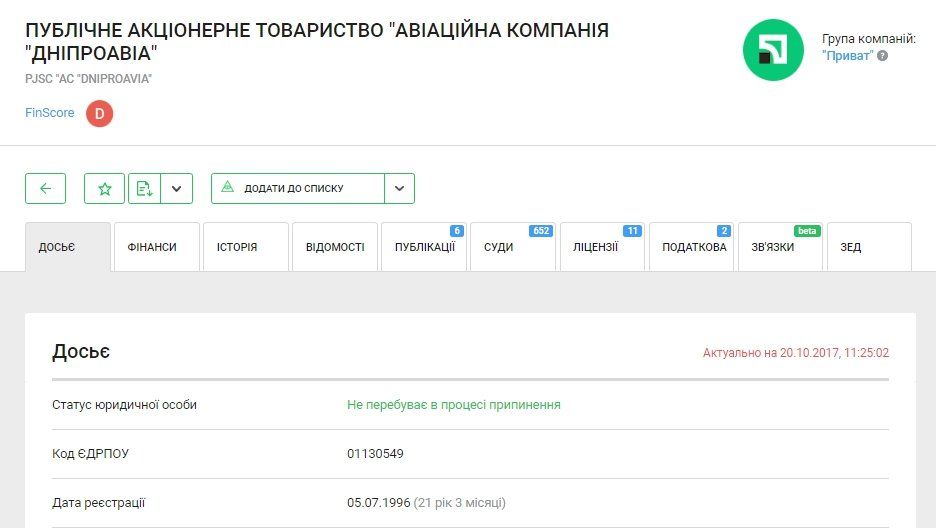Click the ЄДРПОУ code 01130549
The width and height of the screenshot is (936, 528).
[375, 454]
